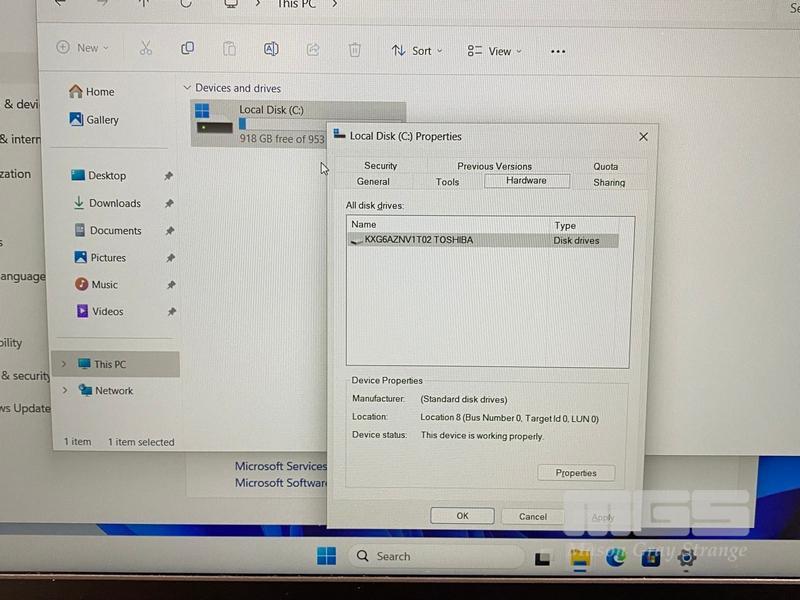
Task: Click the Cut scissors icon in toolbar
Action: [146, 48]
